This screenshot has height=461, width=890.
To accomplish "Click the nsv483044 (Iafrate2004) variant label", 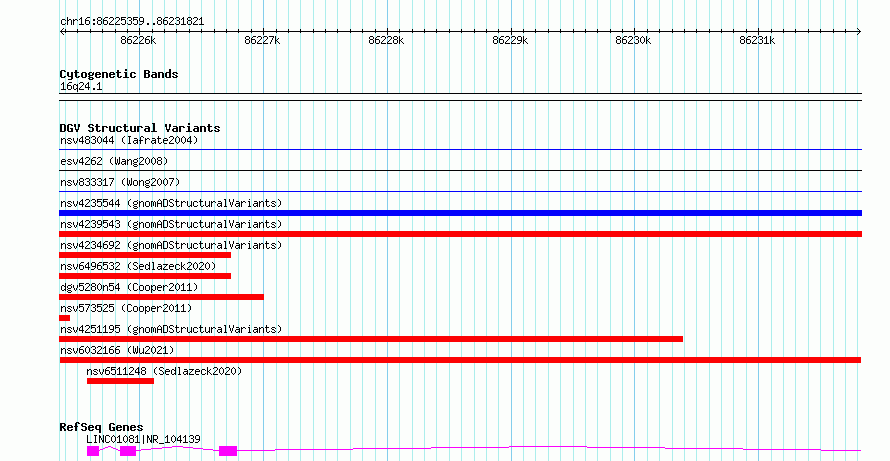I will tap(129, 140).
